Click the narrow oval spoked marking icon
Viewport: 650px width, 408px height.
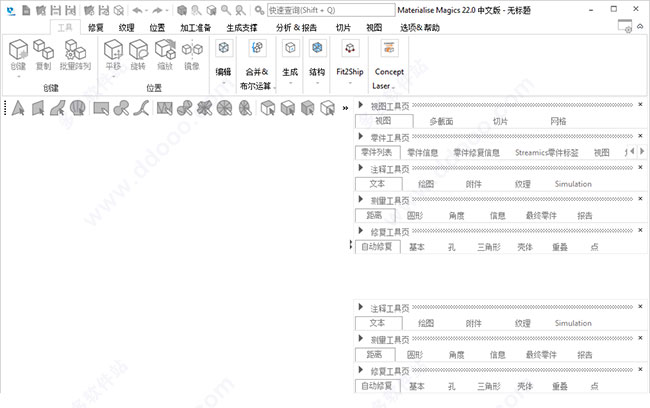pos(245,108)
